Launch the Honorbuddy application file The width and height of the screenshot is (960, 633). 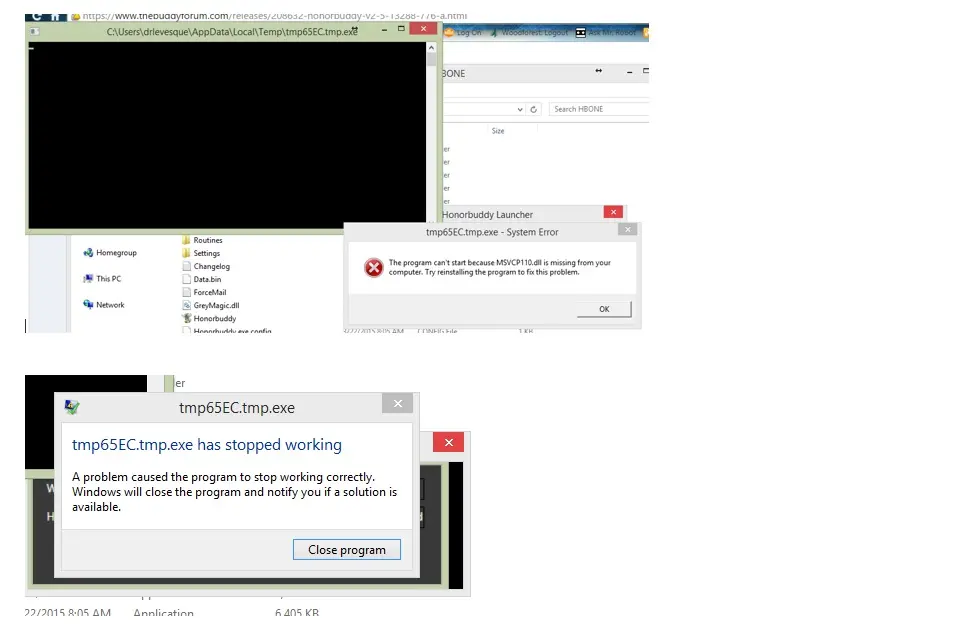click(x=214, y=318)
